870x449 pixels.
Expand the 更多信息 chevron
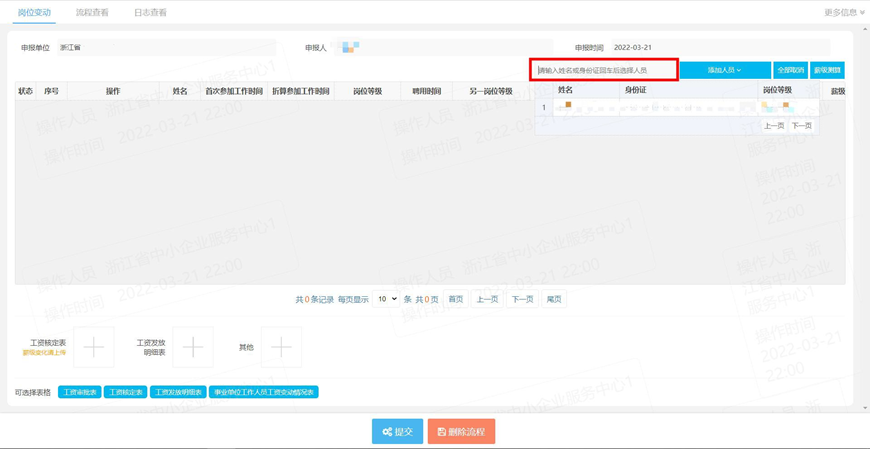[x=862, y=12]
